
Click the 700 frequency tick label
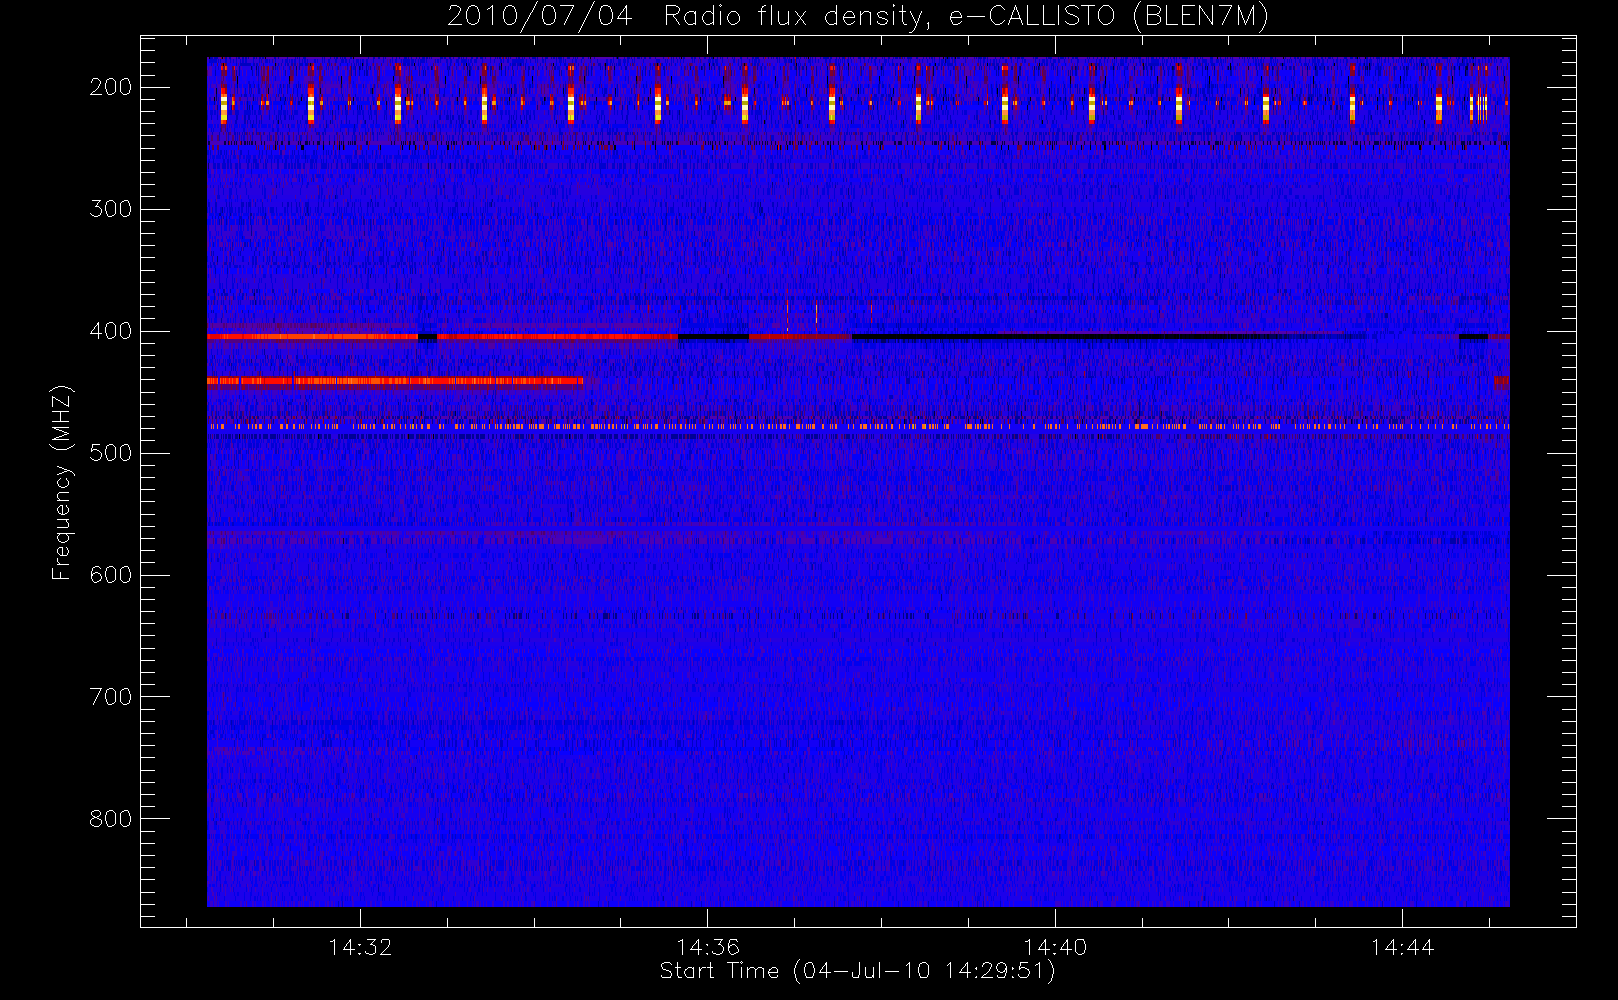(x=110, y=697)
